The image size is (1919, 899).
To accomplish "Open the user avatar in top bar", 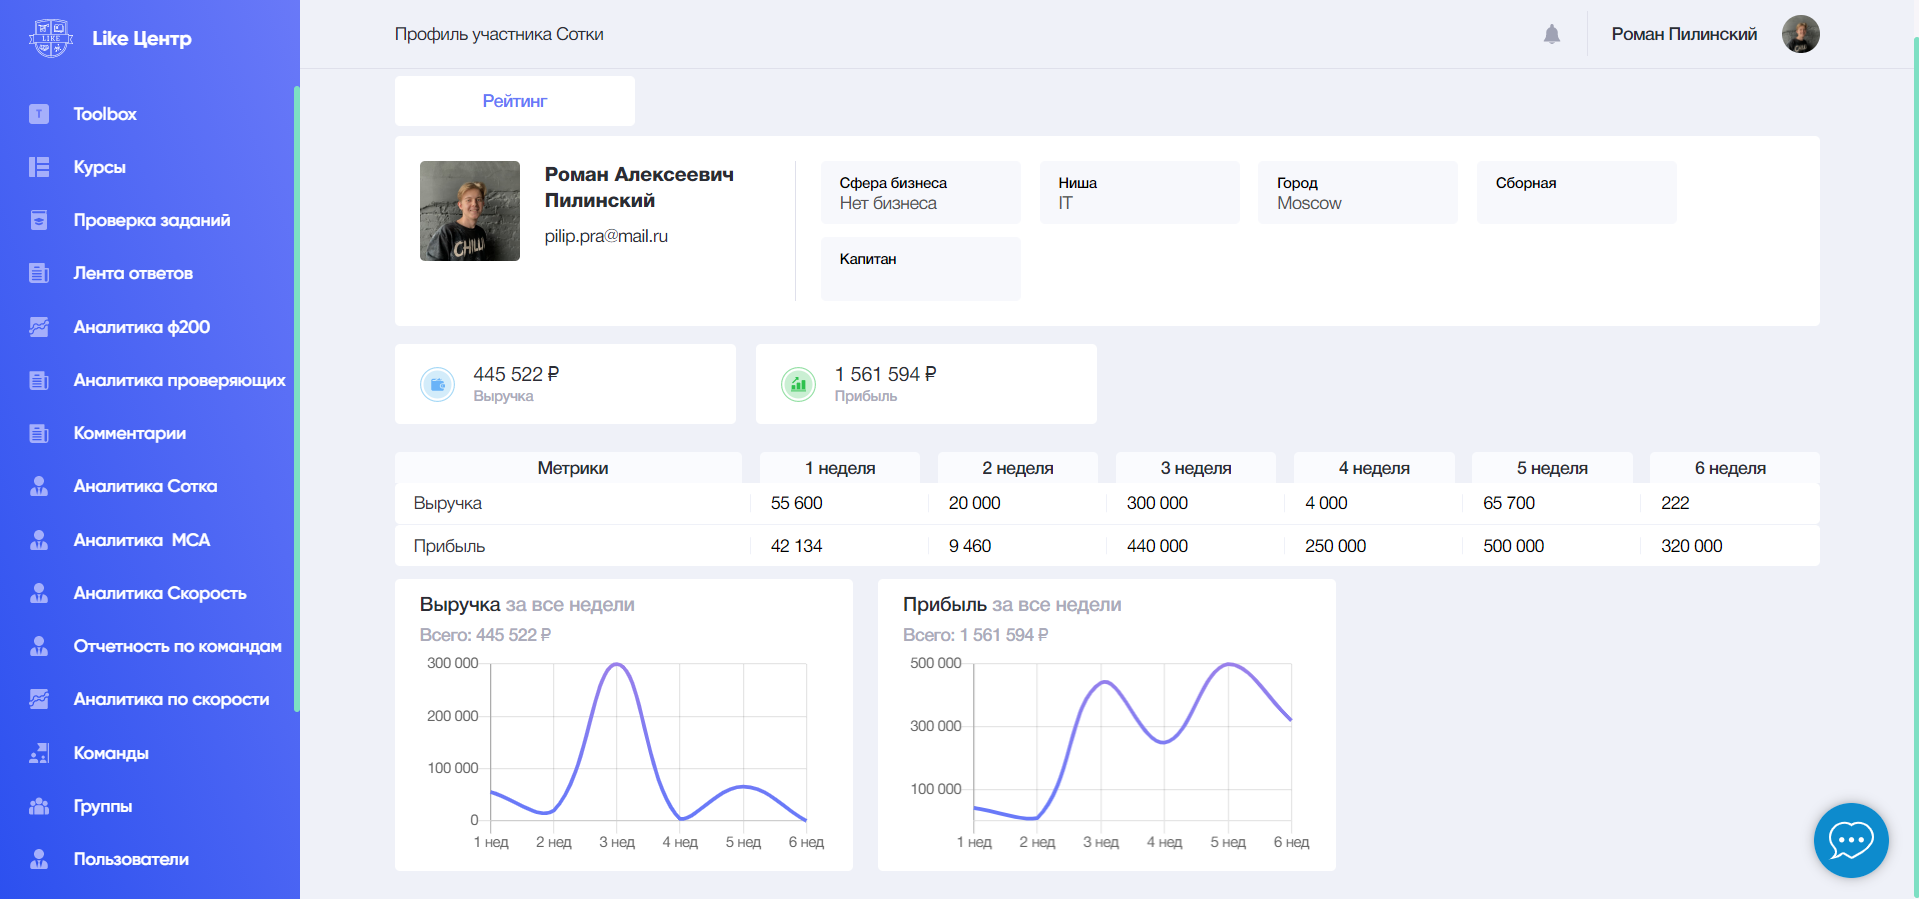I will point(1800,34).
